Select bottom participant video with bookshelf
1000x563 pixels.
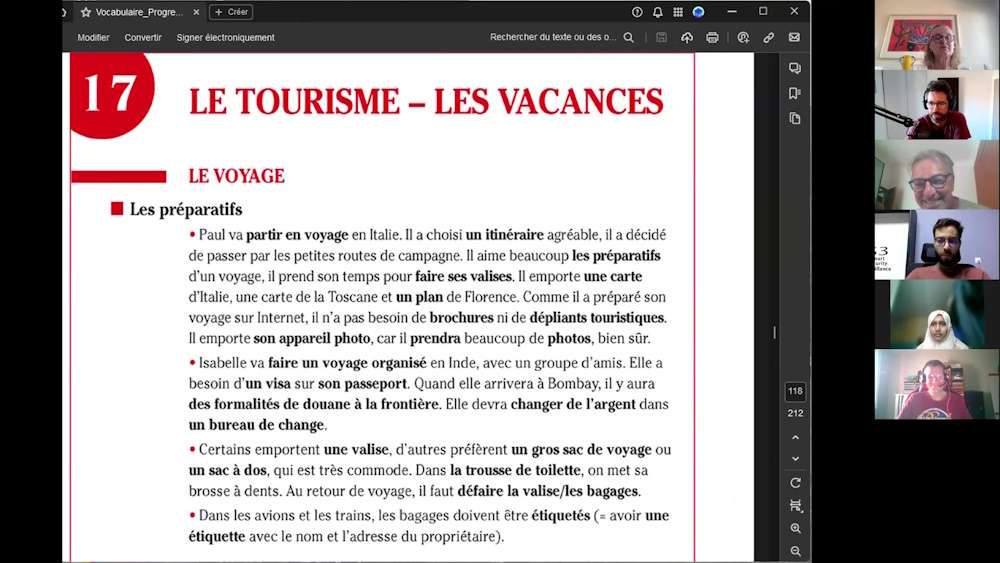click(x=937, y=384)
